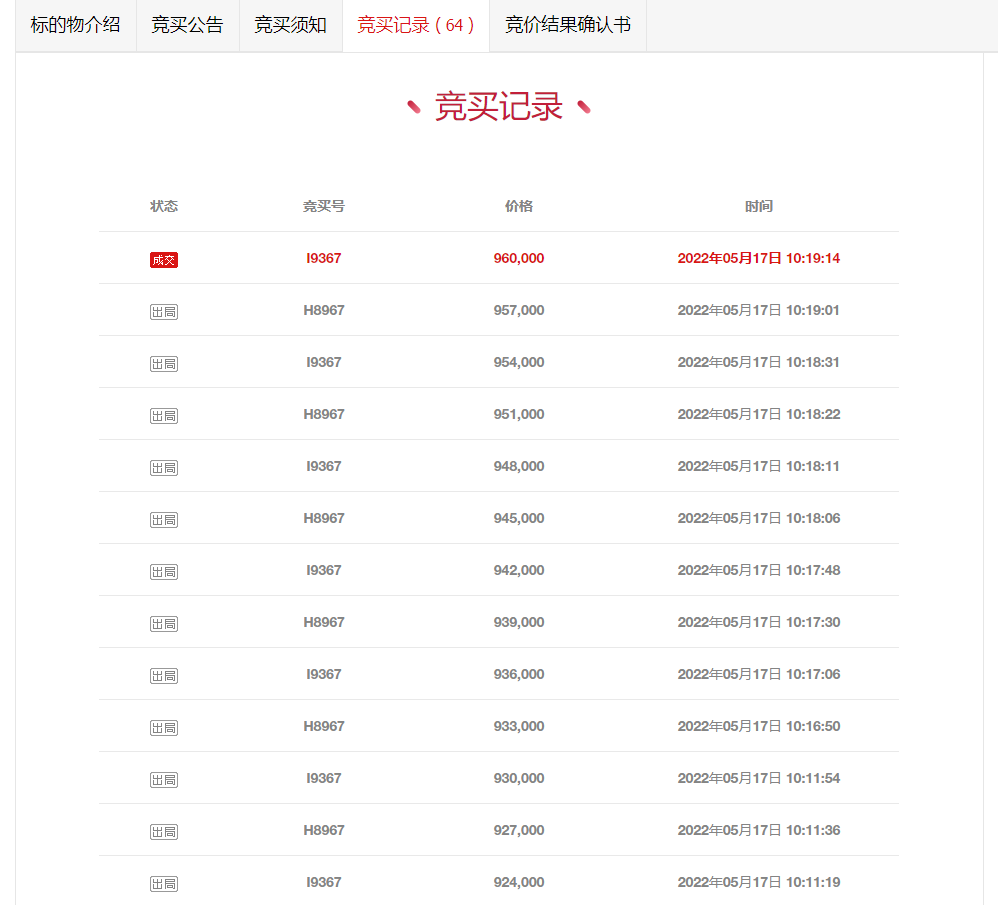Select timestamp 2022年05月17日 10:18:31

pos(759,362)
